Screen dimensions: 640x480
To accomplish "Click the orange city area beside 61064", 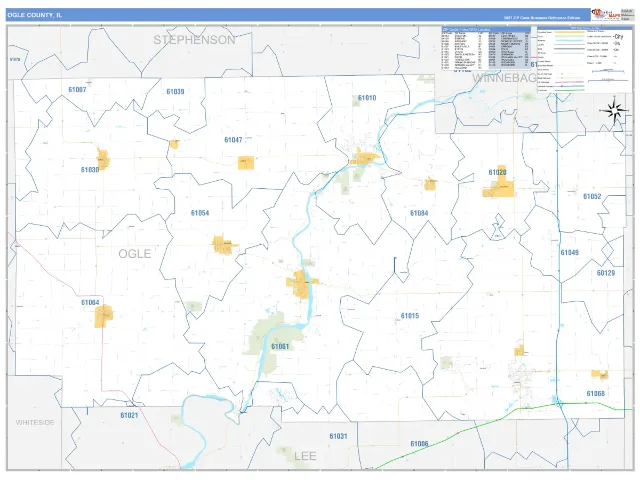I will click(104, 316).
